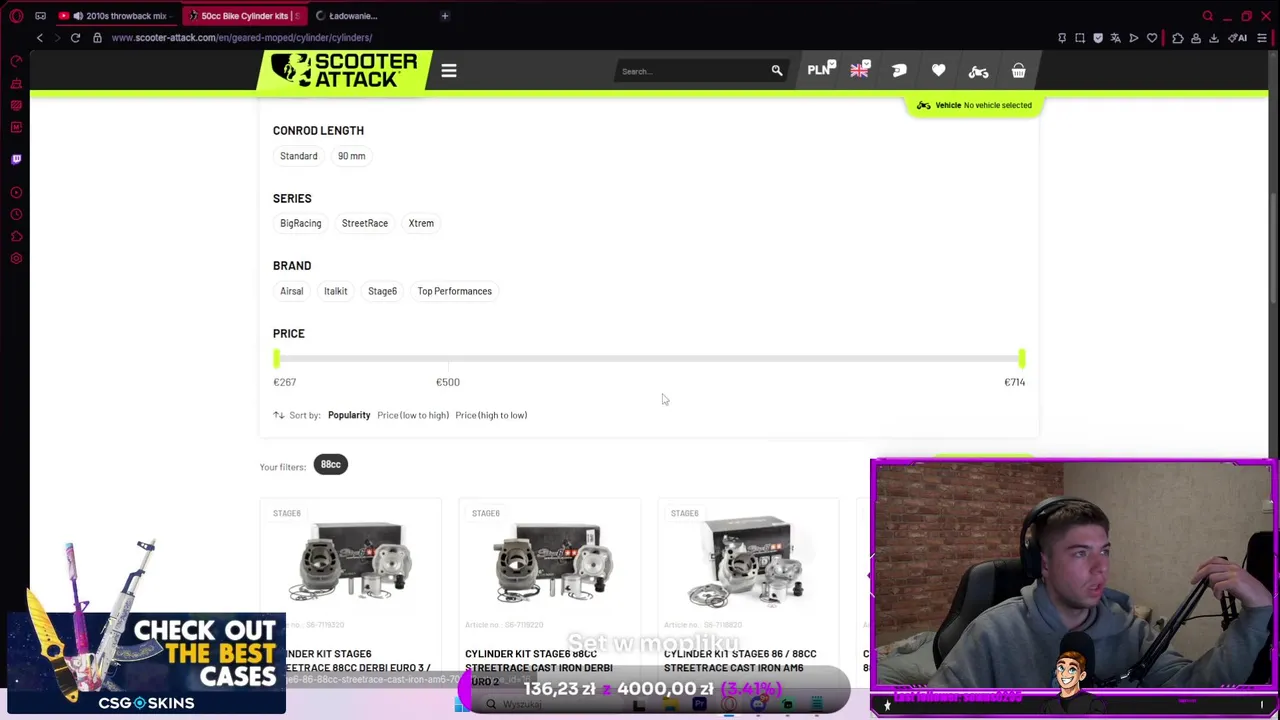Open the ad blocker shield
Image resolution: width=1280 pixels, height=720 pixels.
coord(1098,38)
